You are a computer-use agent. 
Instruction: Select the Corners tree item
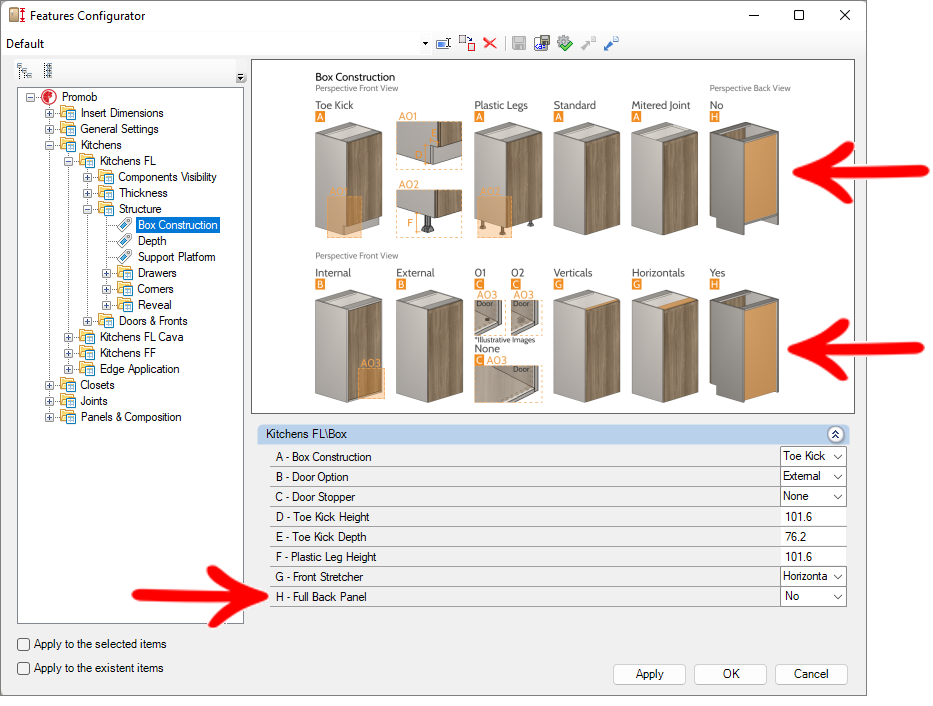[x=155, y=289]
